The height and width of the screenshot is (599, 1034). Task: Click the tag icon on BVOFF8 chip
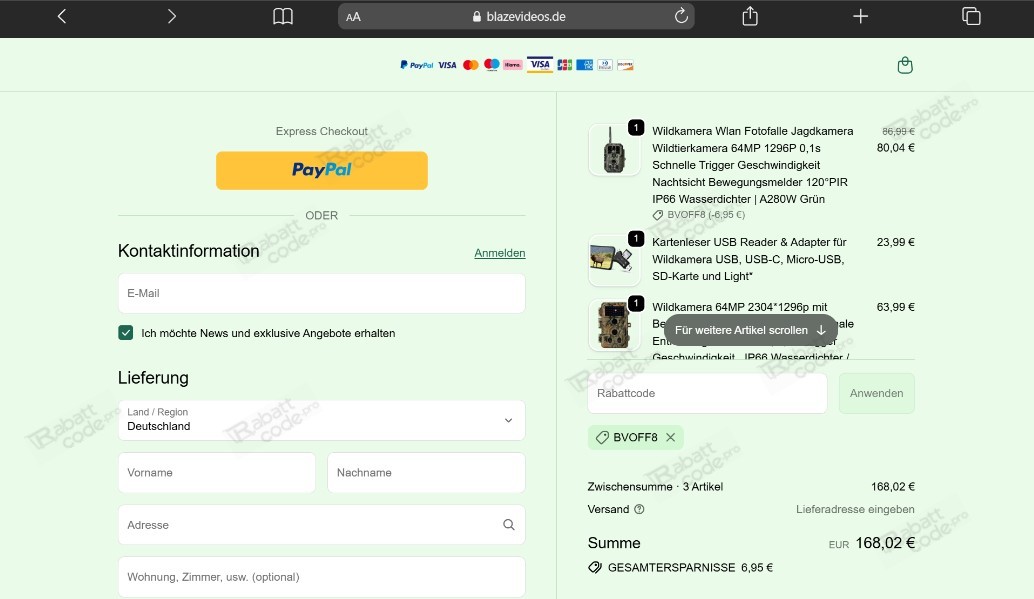pos(601,437)
